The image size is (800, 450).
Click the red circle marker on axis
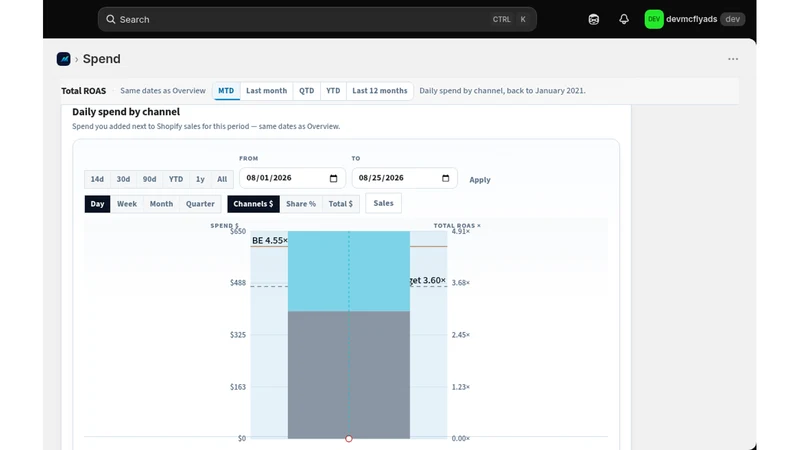[x=348, y=438]
